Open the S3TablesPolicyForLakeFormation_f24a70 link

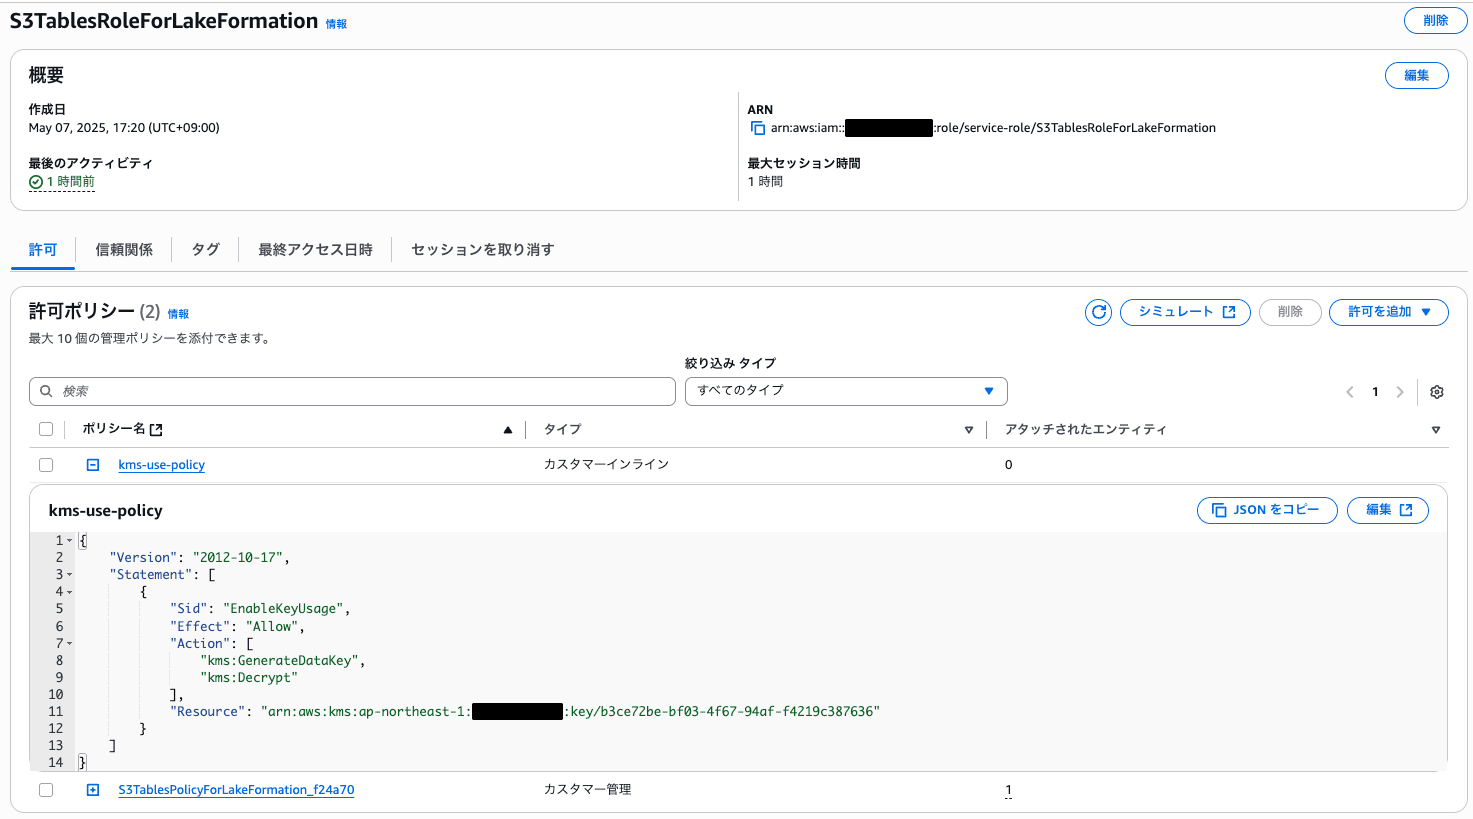coord(236,790)
